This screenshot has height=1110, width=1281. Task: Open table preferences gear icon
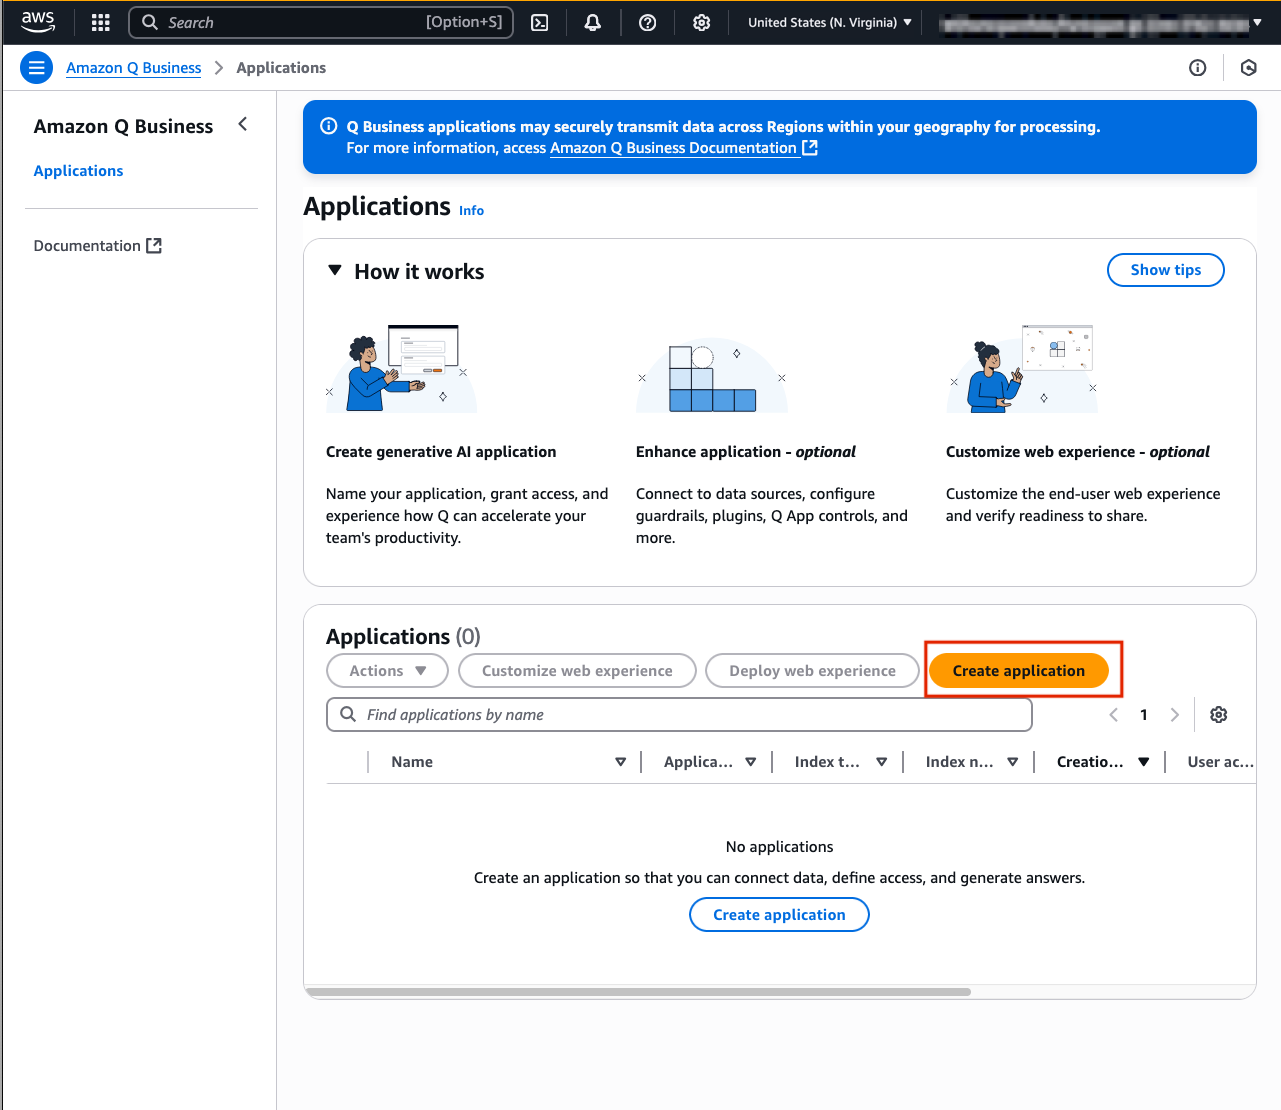click(1218, 715)
